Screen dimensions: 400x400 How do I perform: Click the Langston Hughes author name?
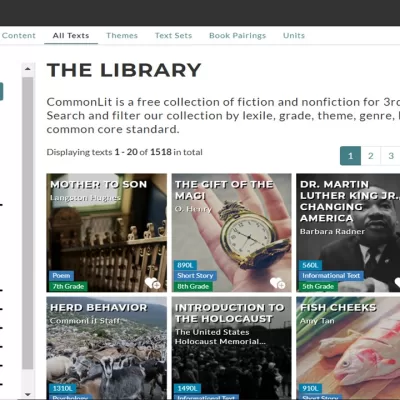click(x=85, y=198)
